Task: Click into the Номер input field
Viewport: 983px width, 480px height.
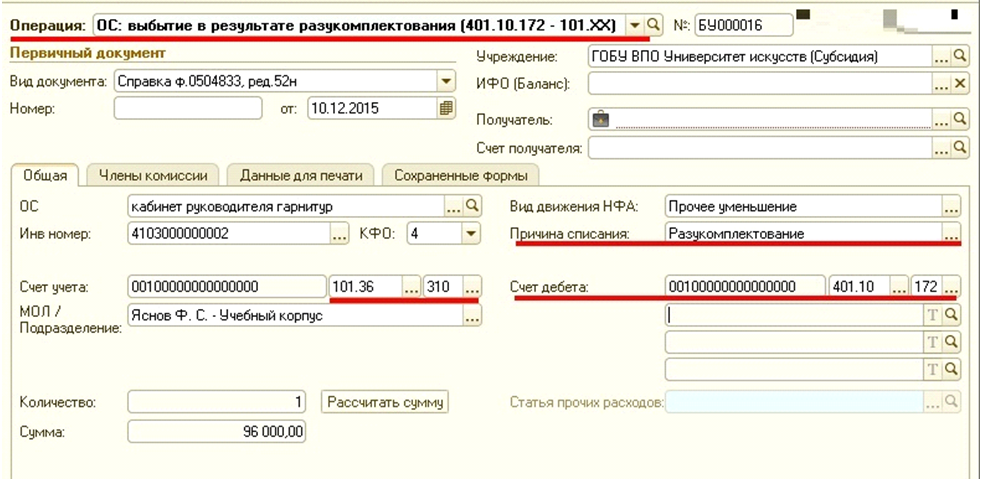Action: coord(188,108)
